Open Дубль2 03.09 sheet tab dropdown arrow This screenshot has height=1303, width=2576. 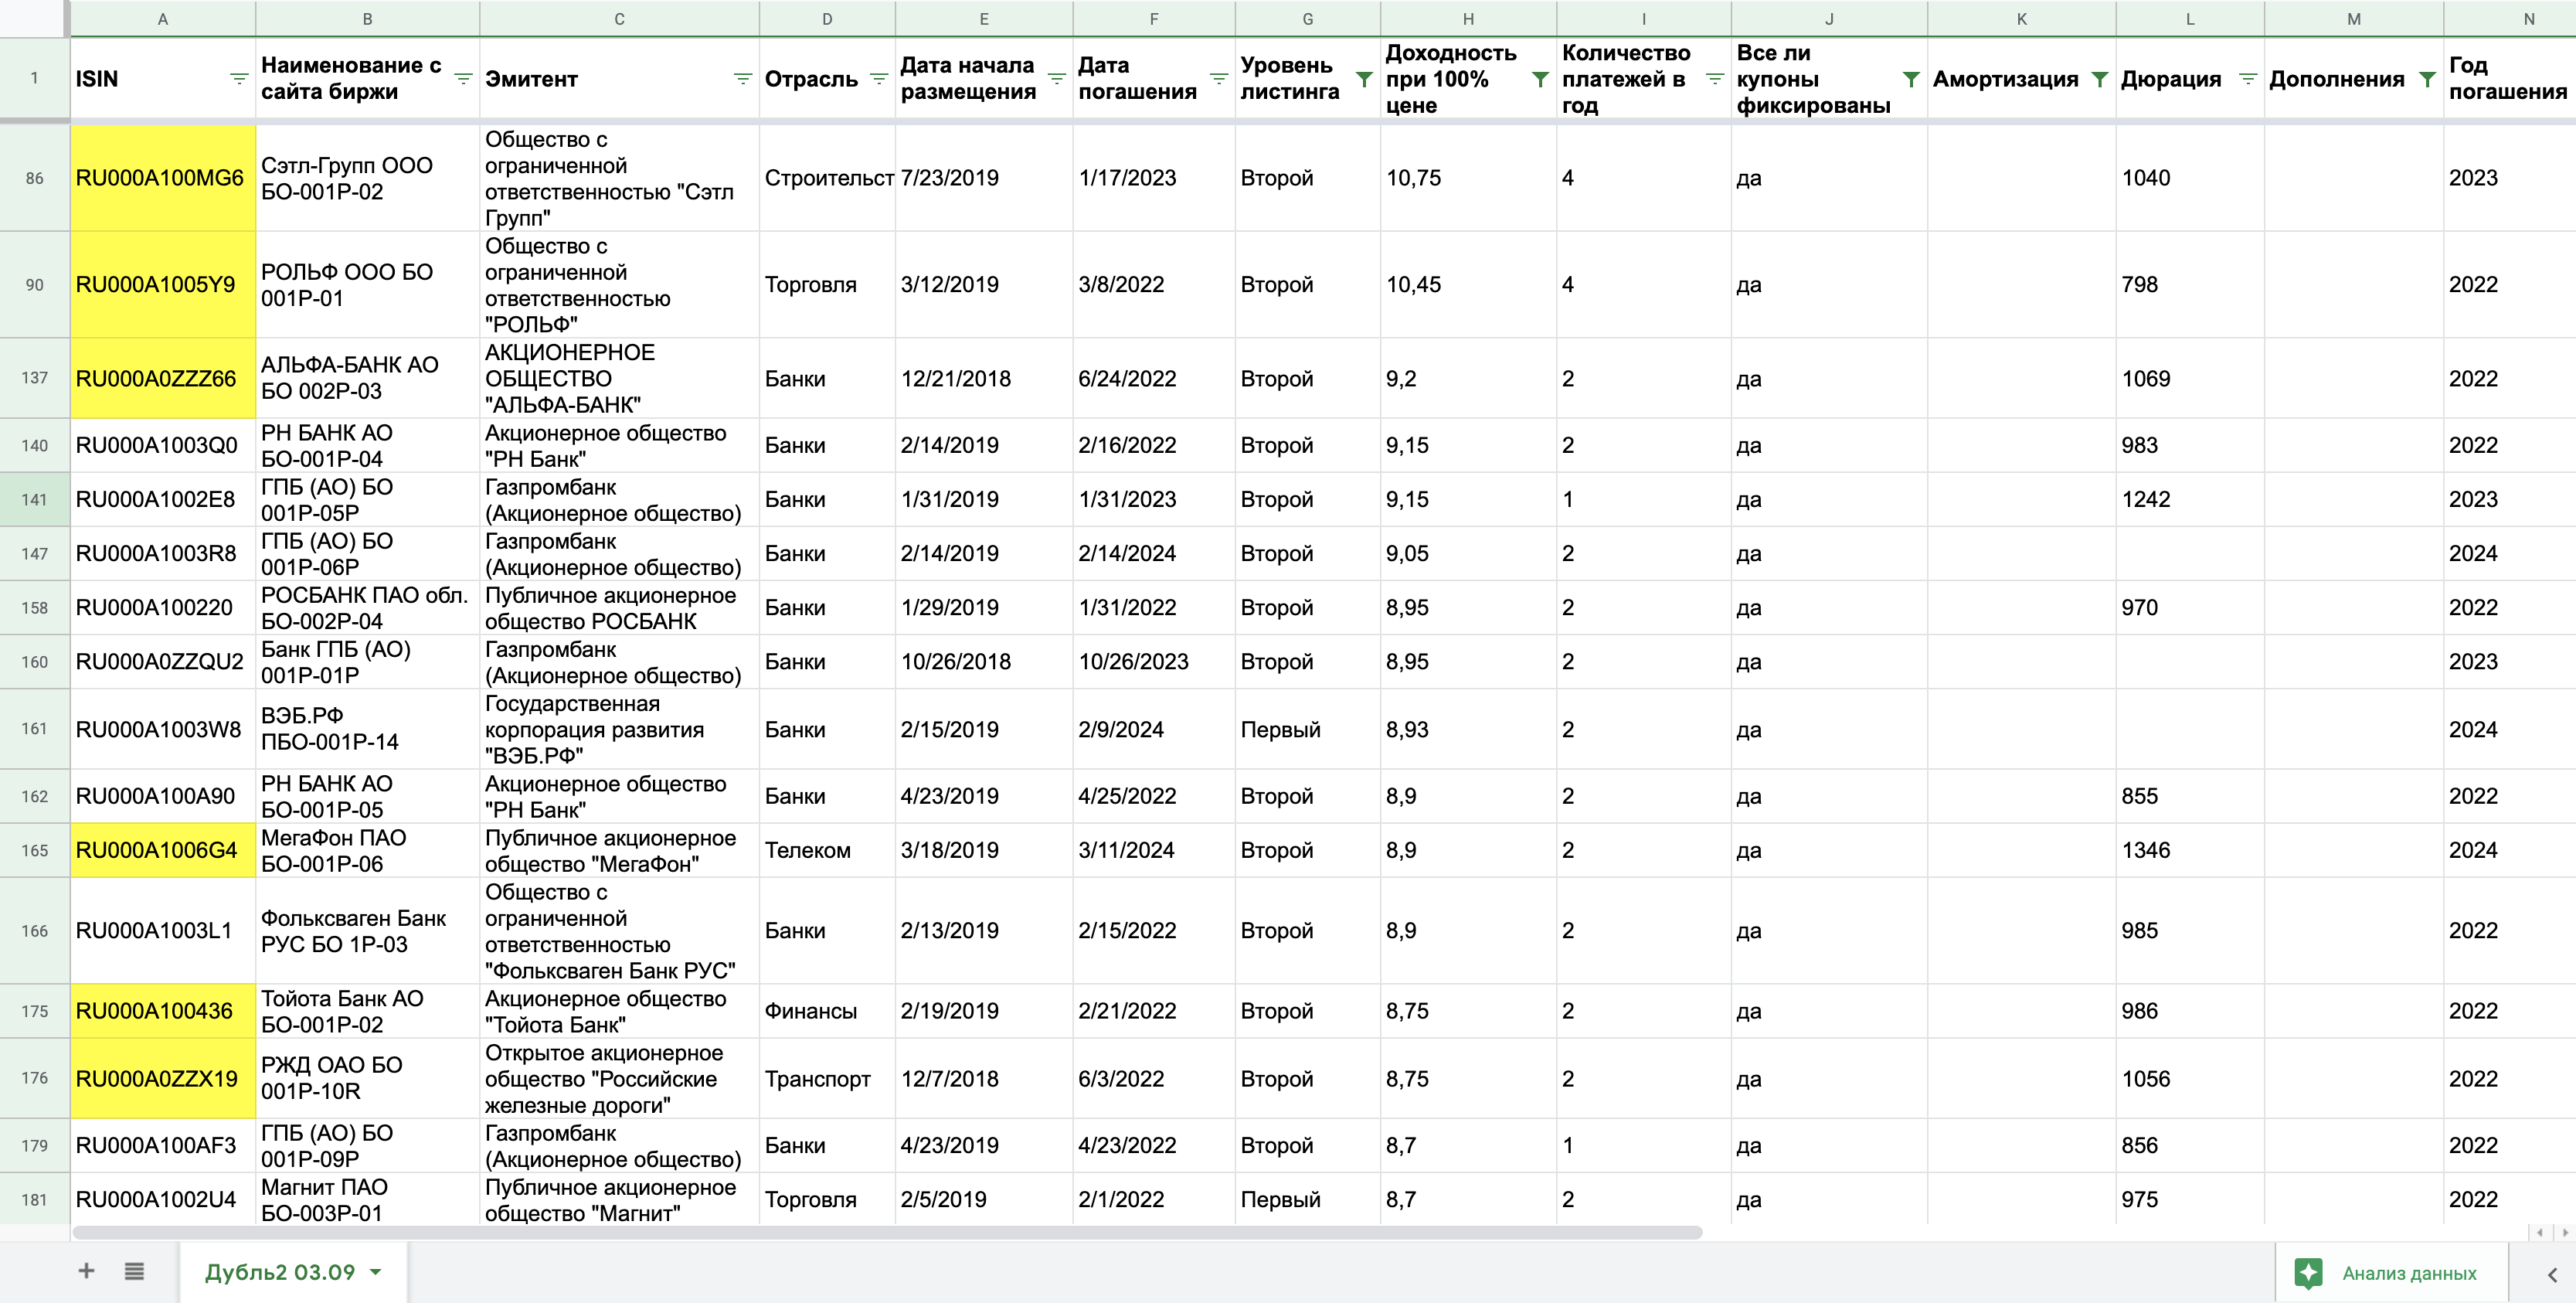[x=376, y=1272]
